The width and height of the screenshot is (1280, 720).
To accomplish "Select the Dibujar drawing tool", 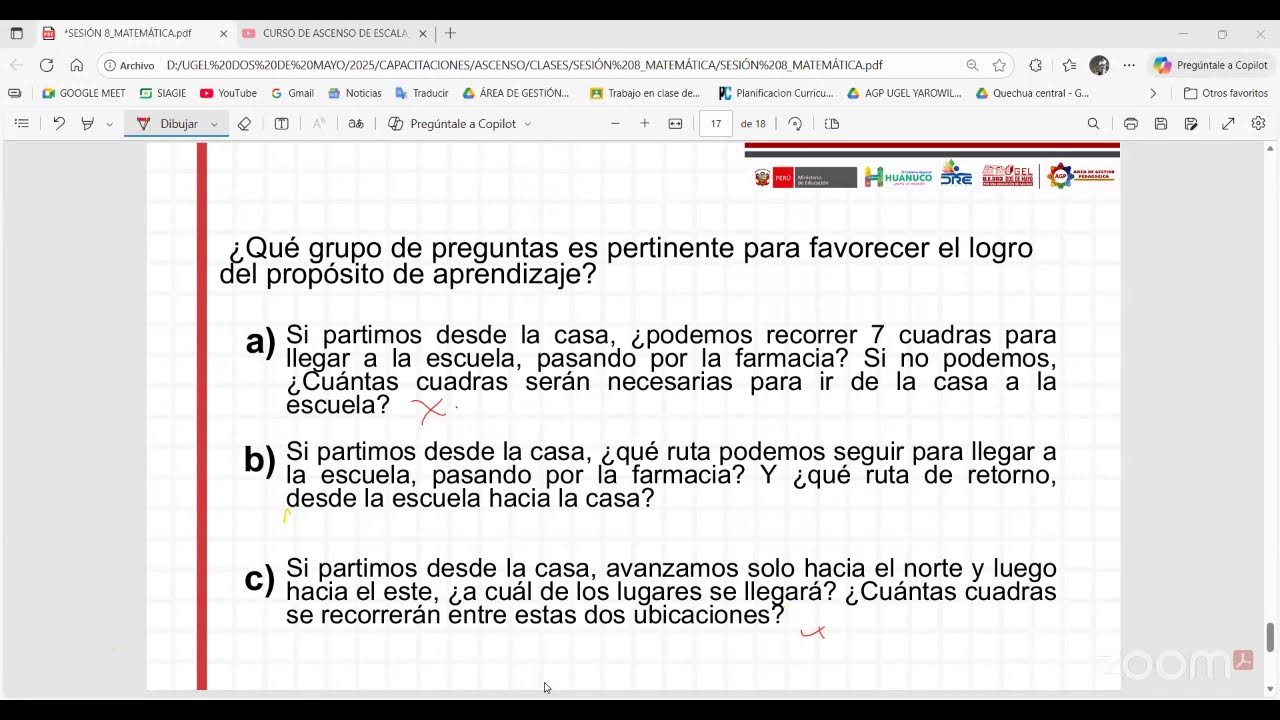I will tap(168, 124).
